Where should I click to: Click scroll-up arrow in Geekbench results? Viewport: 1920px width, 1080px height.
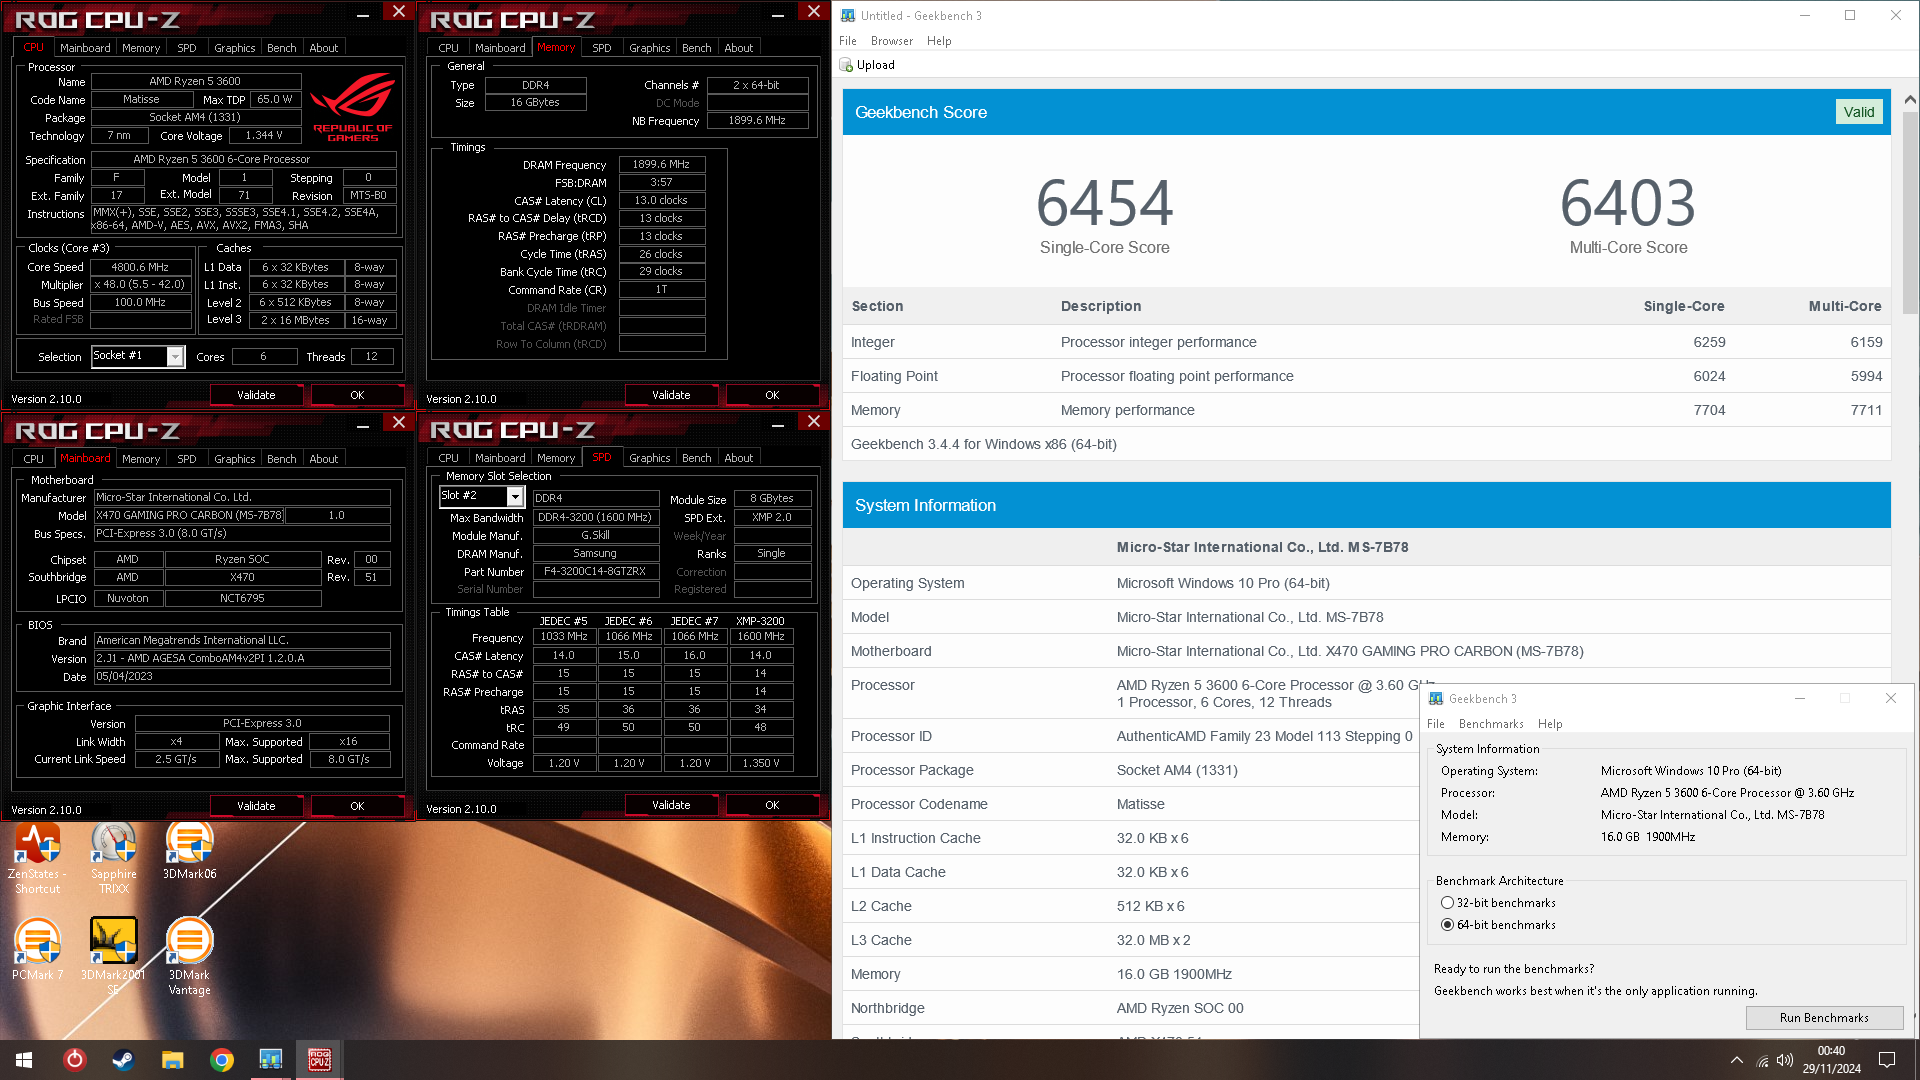tap(1910, 99)
